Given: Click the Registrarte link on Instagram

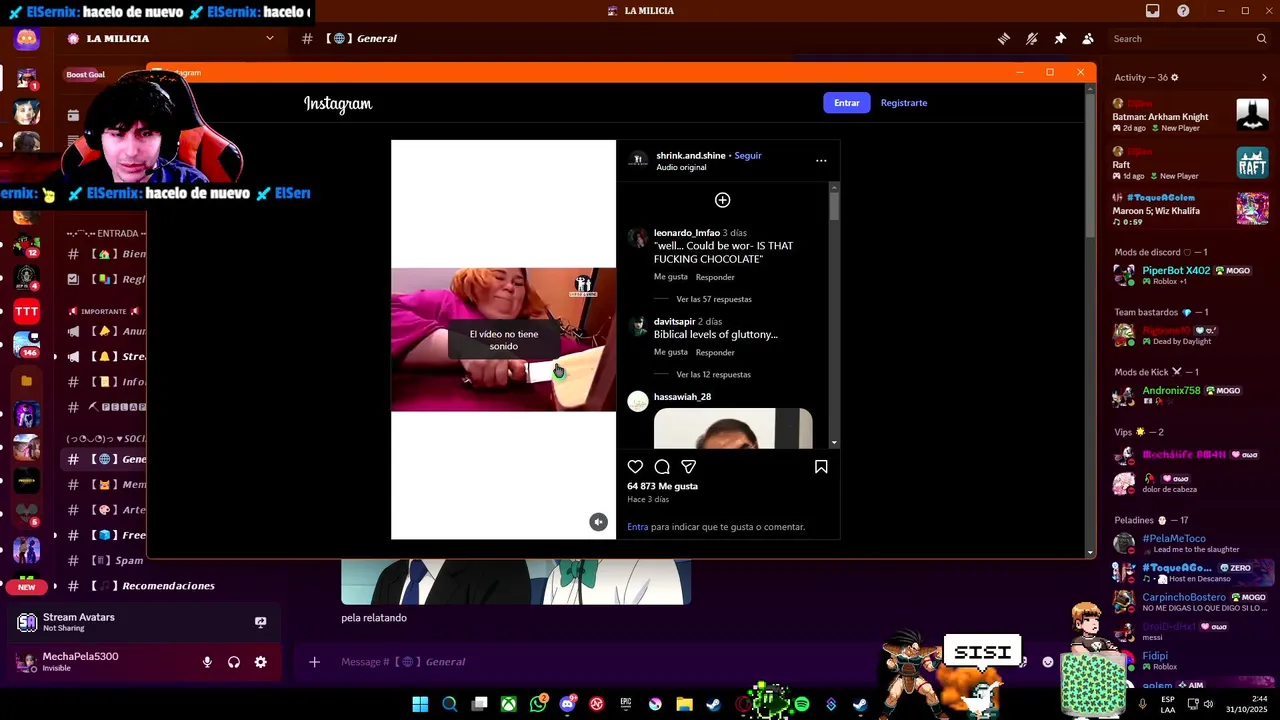Looking at the screenshot, I should click(904, 103).
